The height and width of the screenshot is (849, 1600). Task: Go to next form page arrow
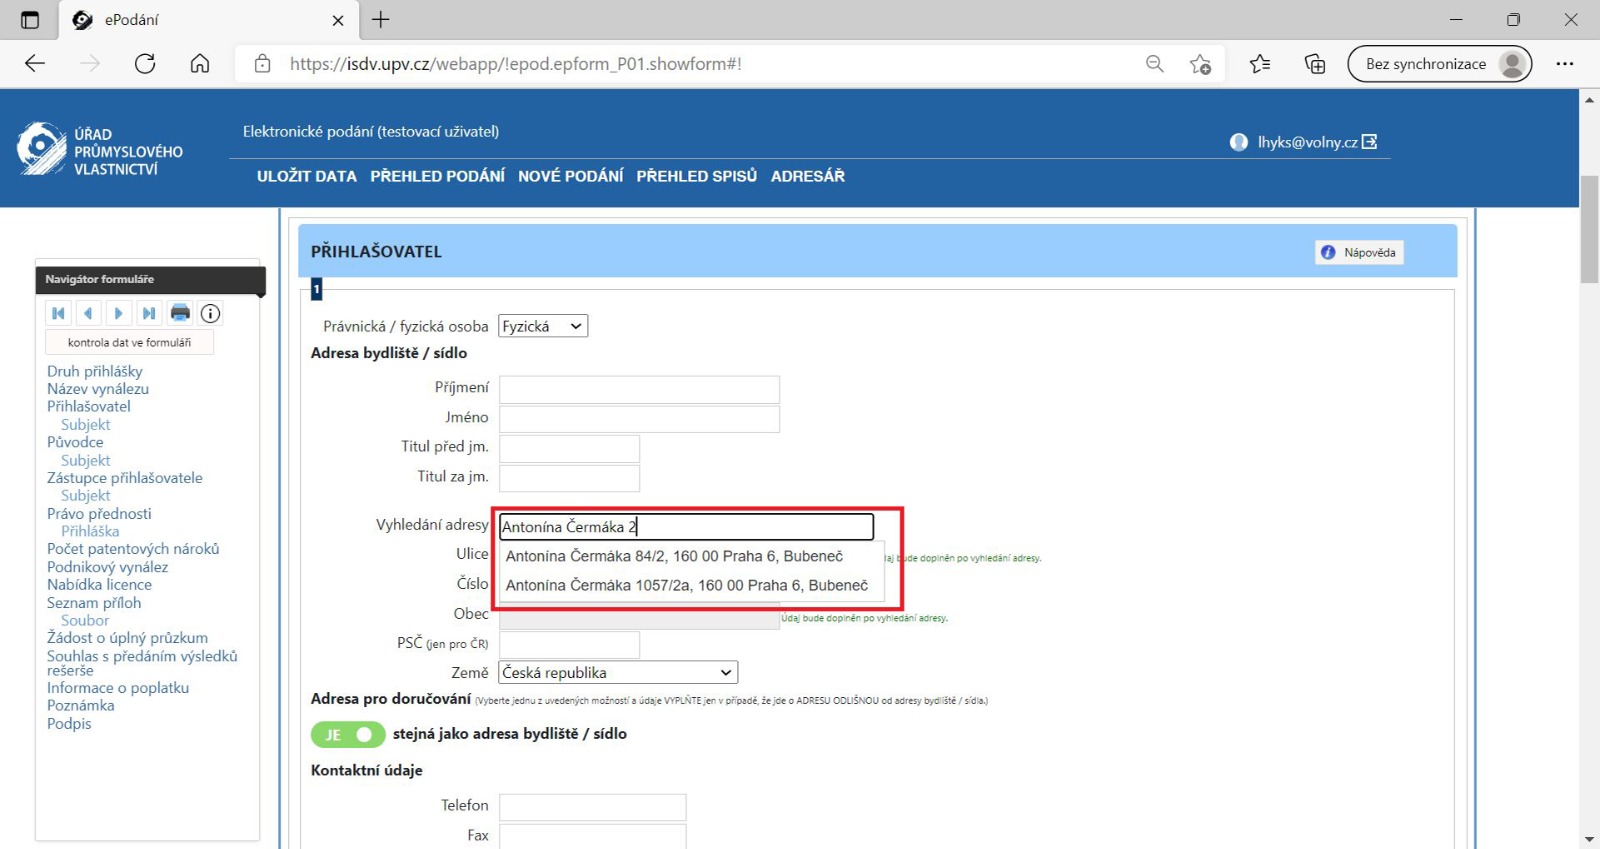pos(118,313)
